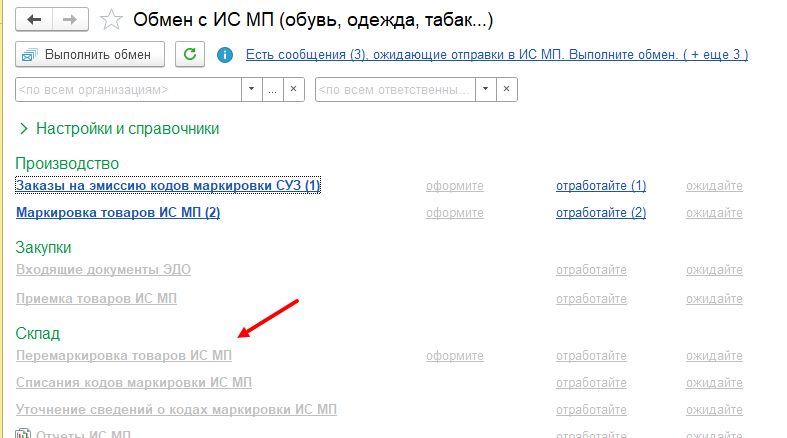This screenshot has width=787, height=438.
Task: Open the organization filter dropdown arrow
Action: point(251,89)
